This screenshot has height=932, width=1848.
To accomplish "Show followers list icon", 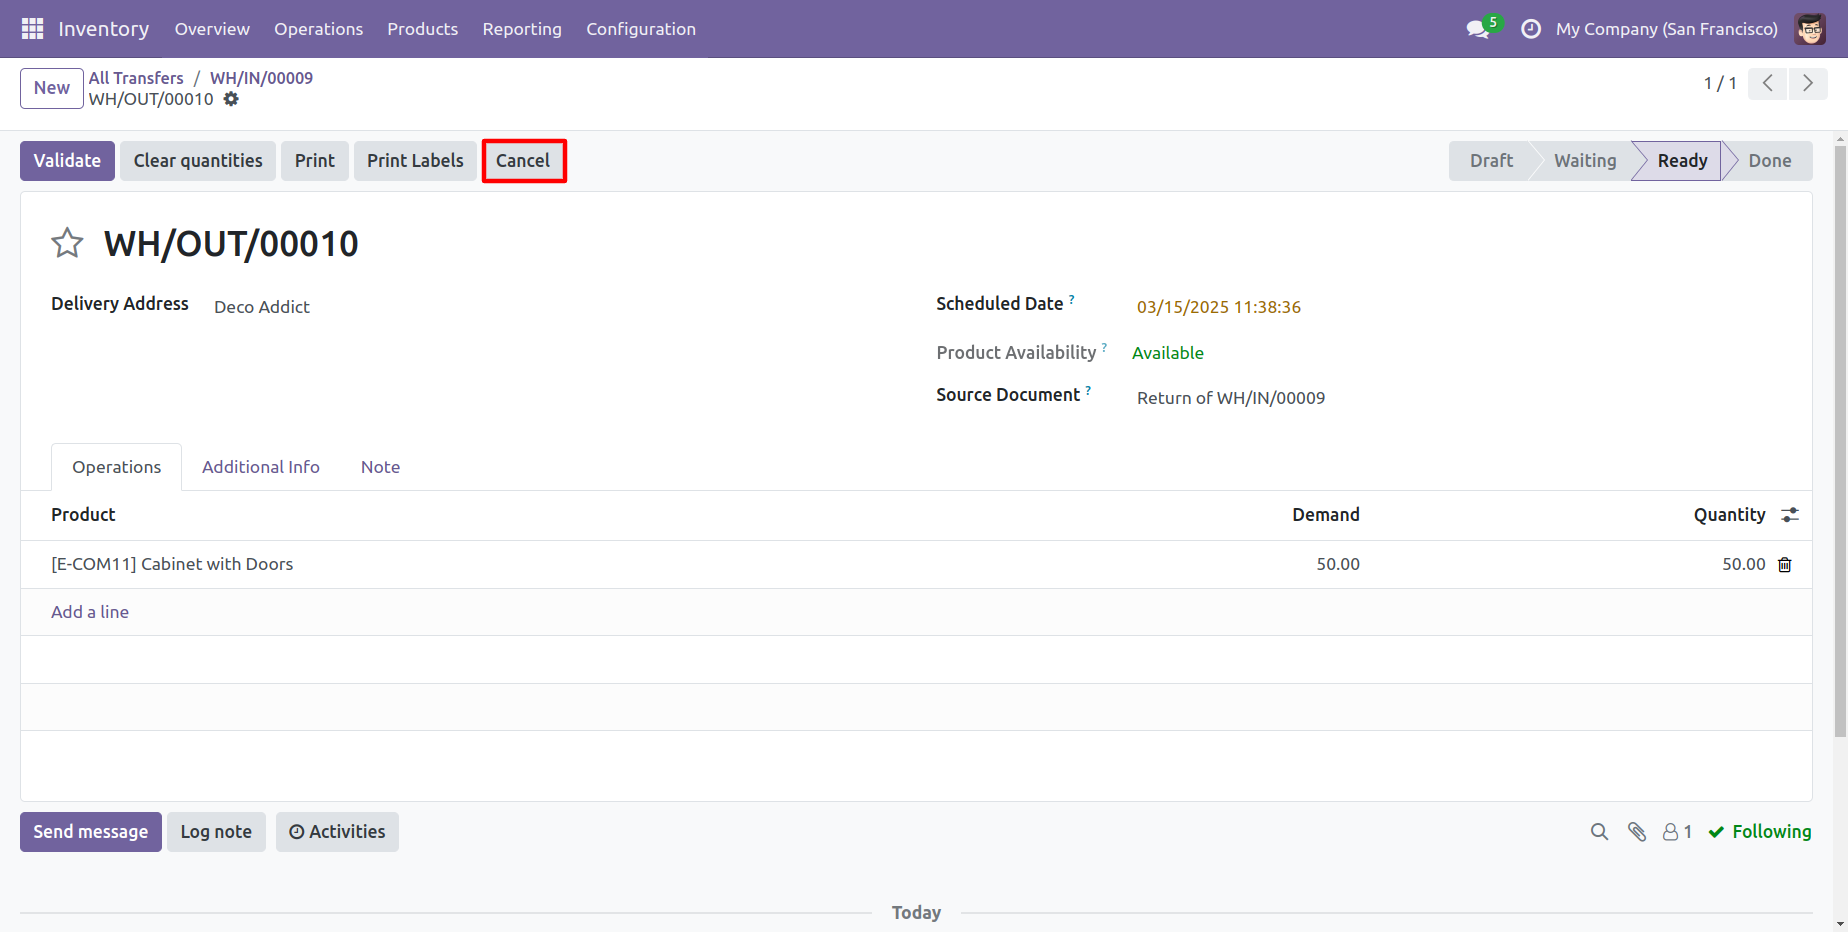I will pyautogui.click(x=1677, y=832).
